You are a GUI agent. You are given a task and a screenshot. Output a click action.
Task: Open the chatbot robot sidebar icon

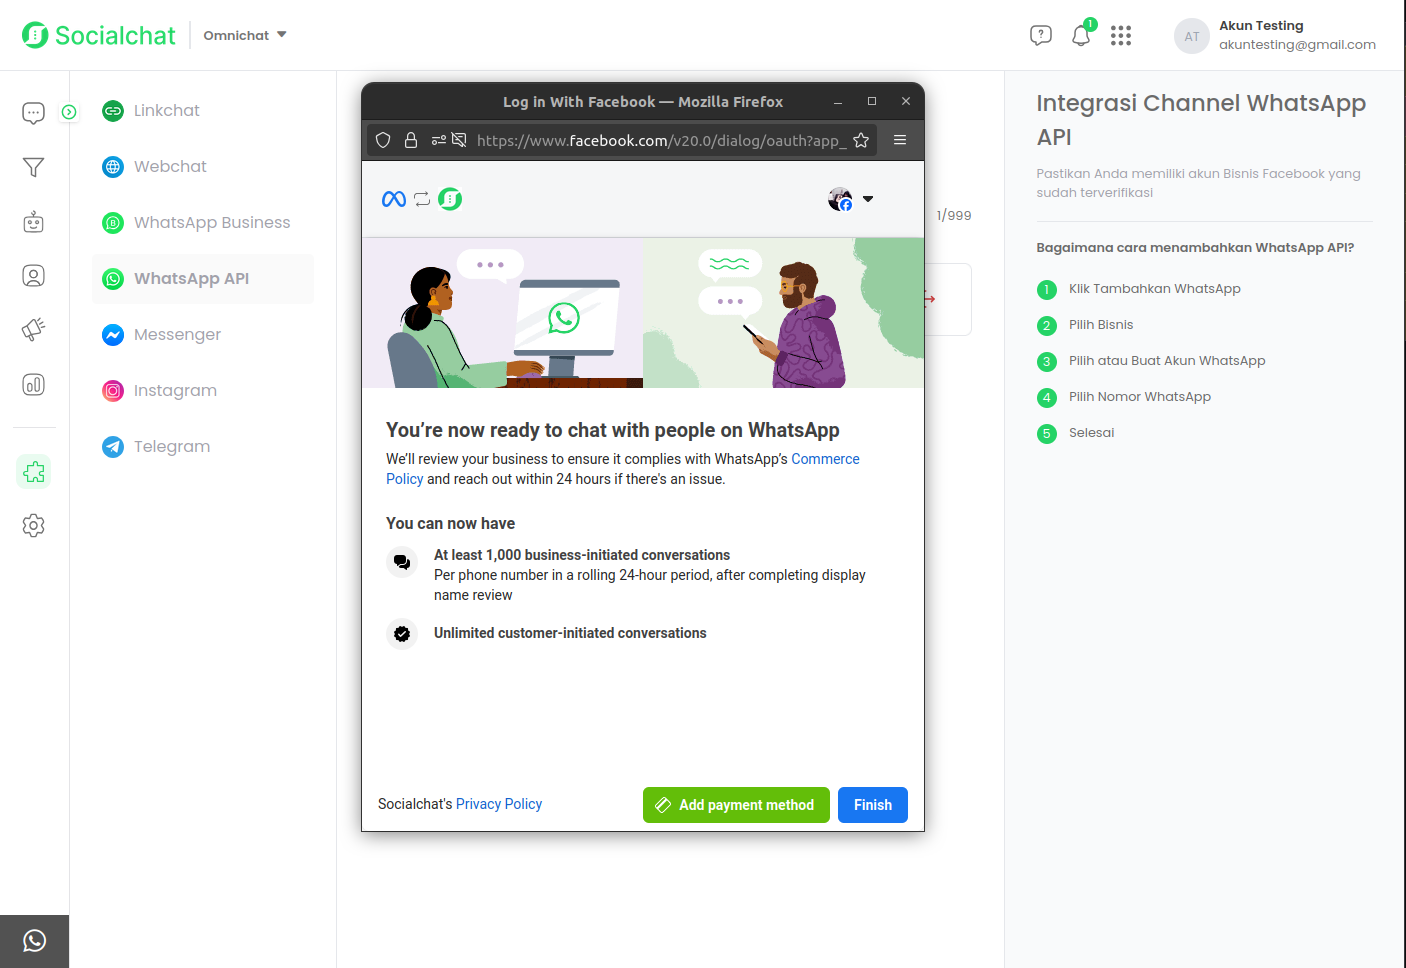33,222
